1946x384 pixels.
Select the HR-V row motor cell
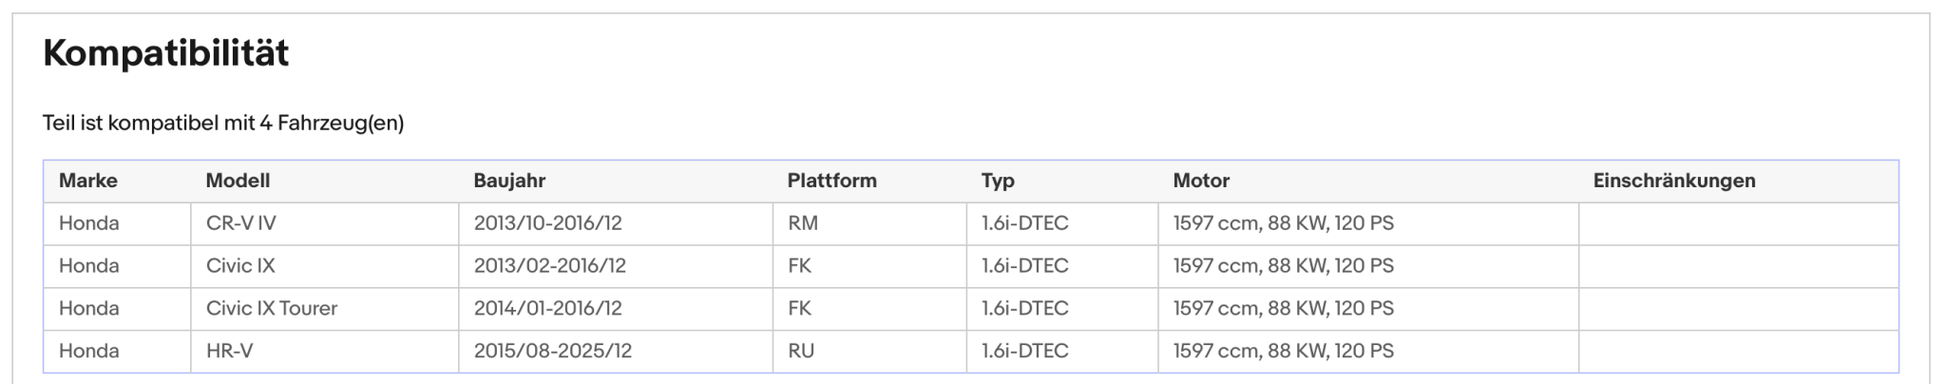(x=1369, y=351)
